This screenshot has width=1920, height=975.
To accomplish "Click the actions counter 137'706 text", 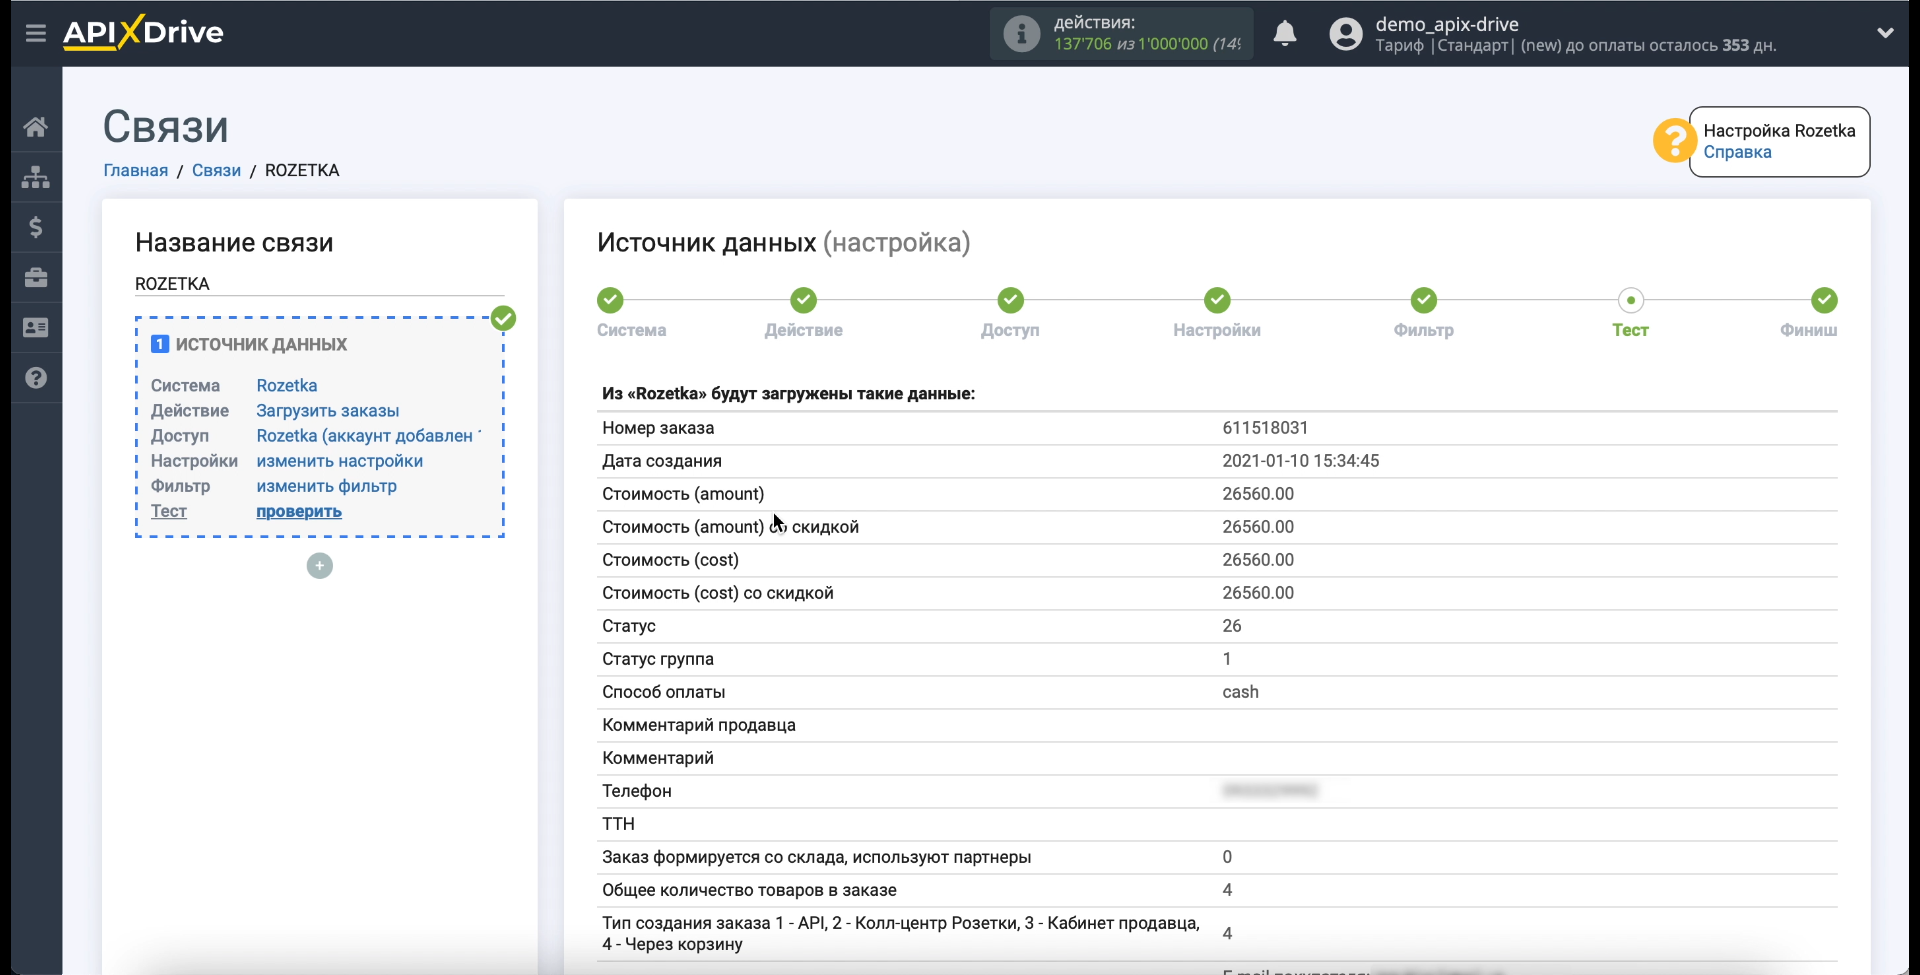I will [1082, 44].
